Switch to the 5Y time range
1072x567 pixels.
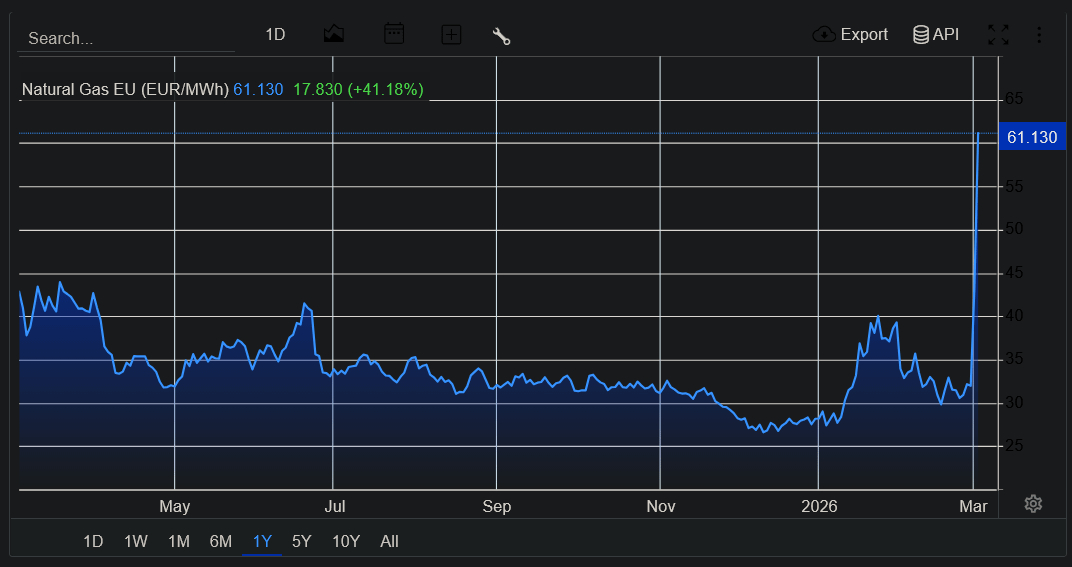tap(302, 541)
